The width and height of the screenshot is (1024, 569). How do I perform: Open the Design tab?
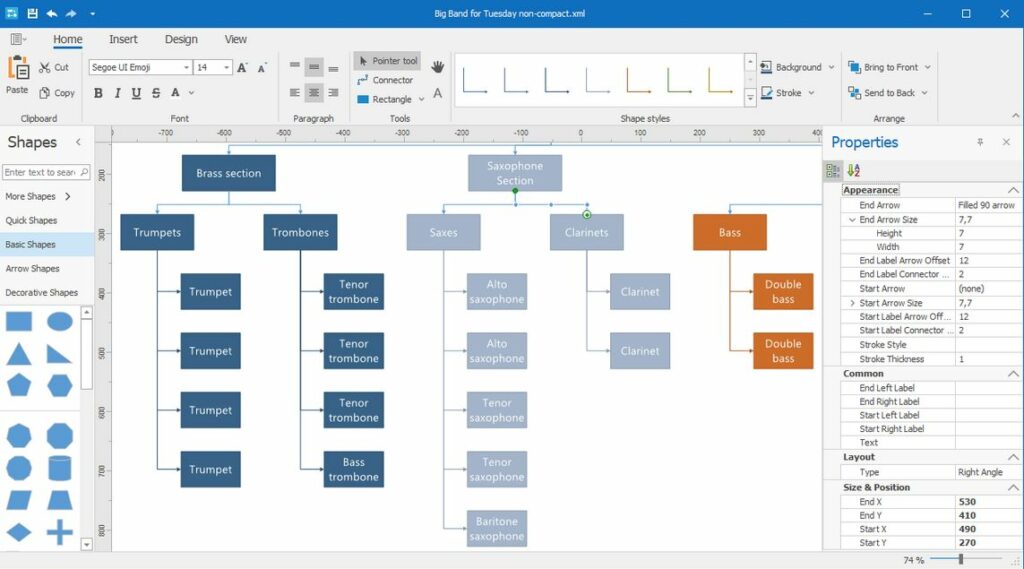(x=181, y=39)
